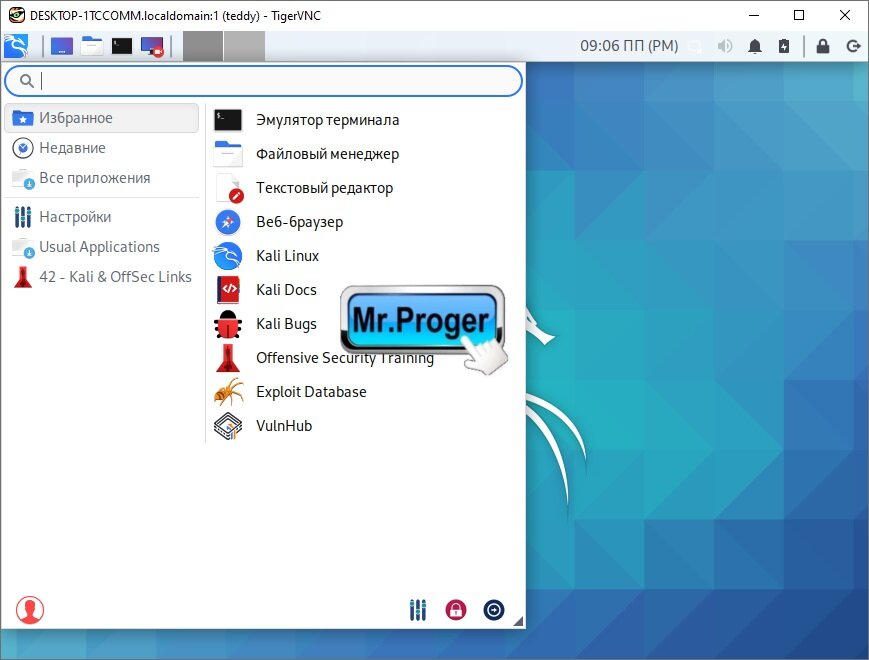The width and height of the screenshot is (869, 660).
Task: Click the menu resize grip corner
Action: (518, 622)
